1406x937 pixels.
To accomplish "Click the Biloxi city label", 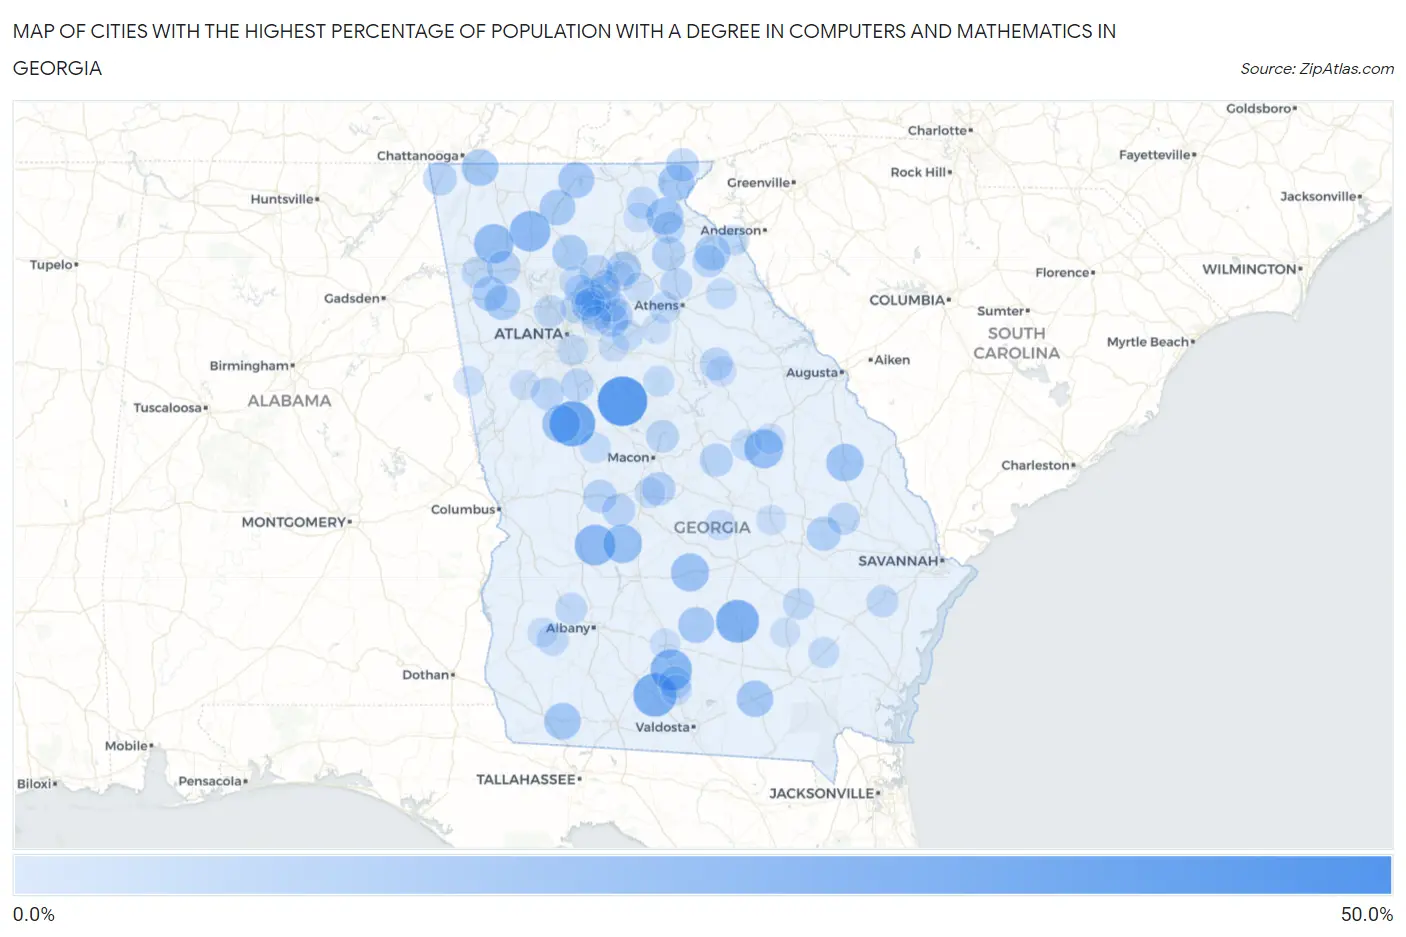I will pyautogui.click(x=34, y=785).
